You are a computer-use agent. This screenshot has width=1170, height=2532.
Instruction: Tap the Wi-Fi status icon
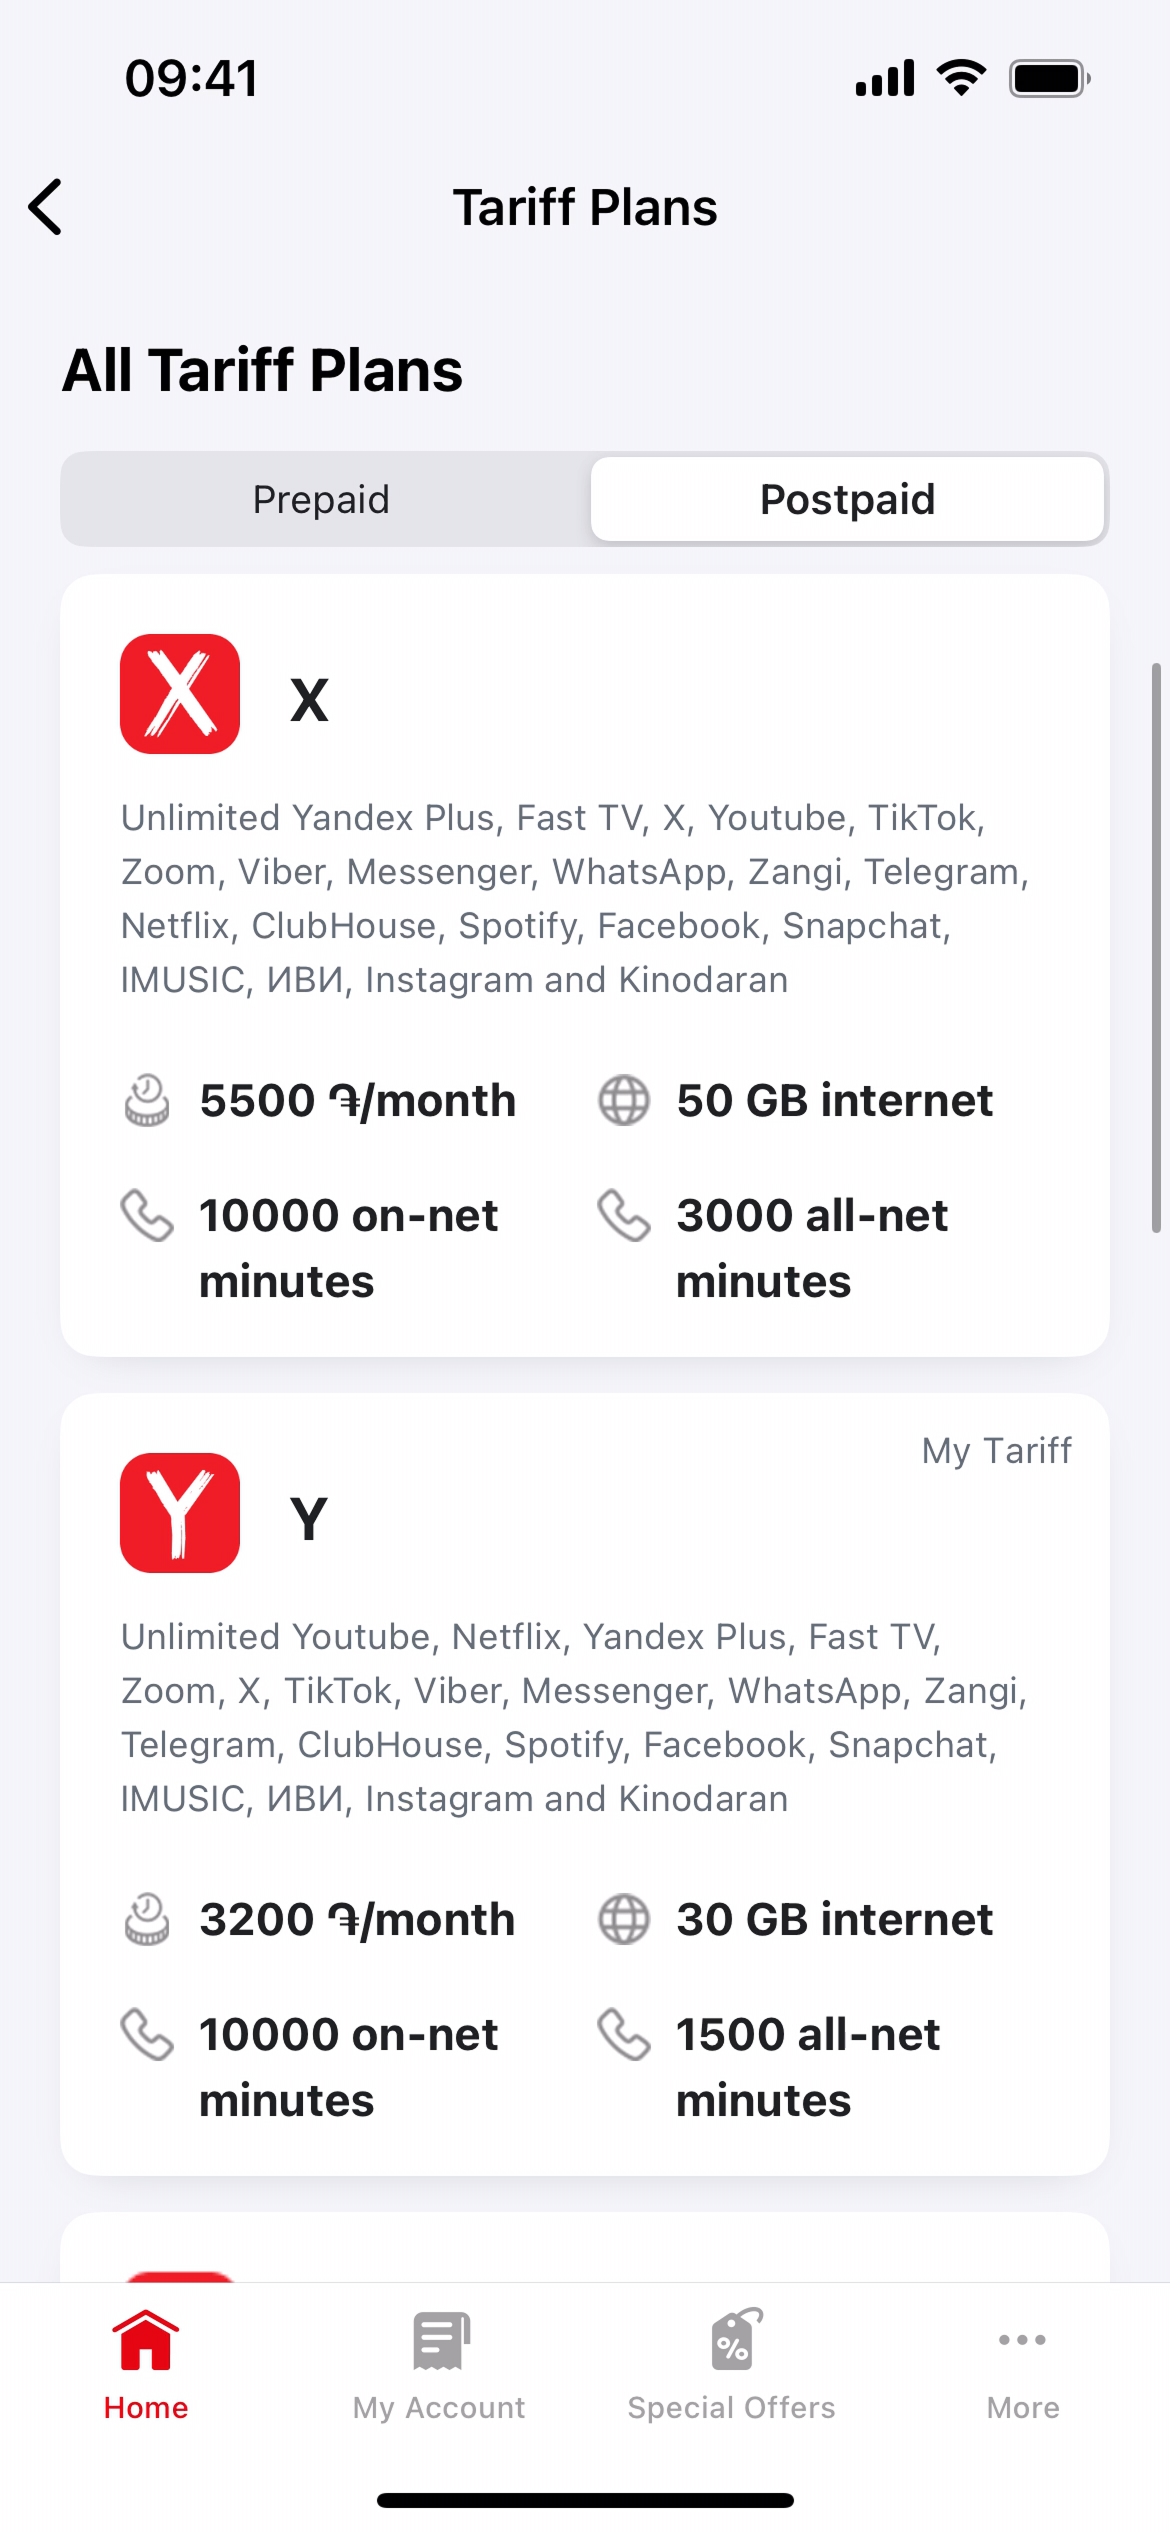tap(962, 78)
